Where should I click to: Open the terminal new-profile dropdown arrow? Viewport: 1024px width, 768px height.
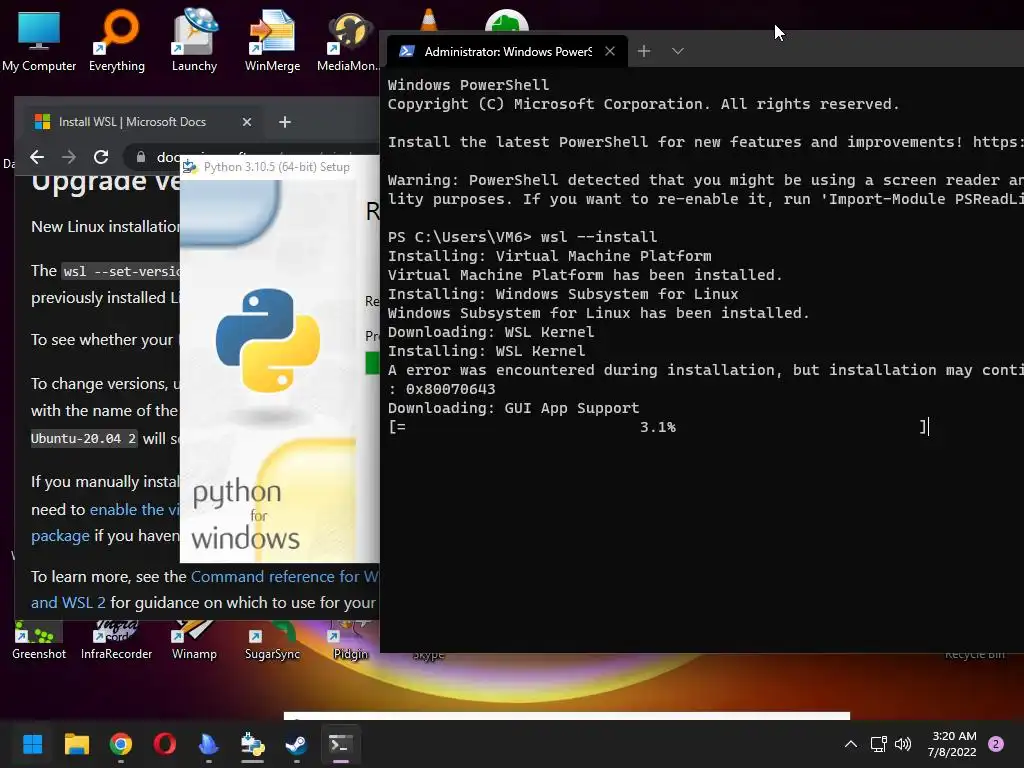[x=678, y=51]
